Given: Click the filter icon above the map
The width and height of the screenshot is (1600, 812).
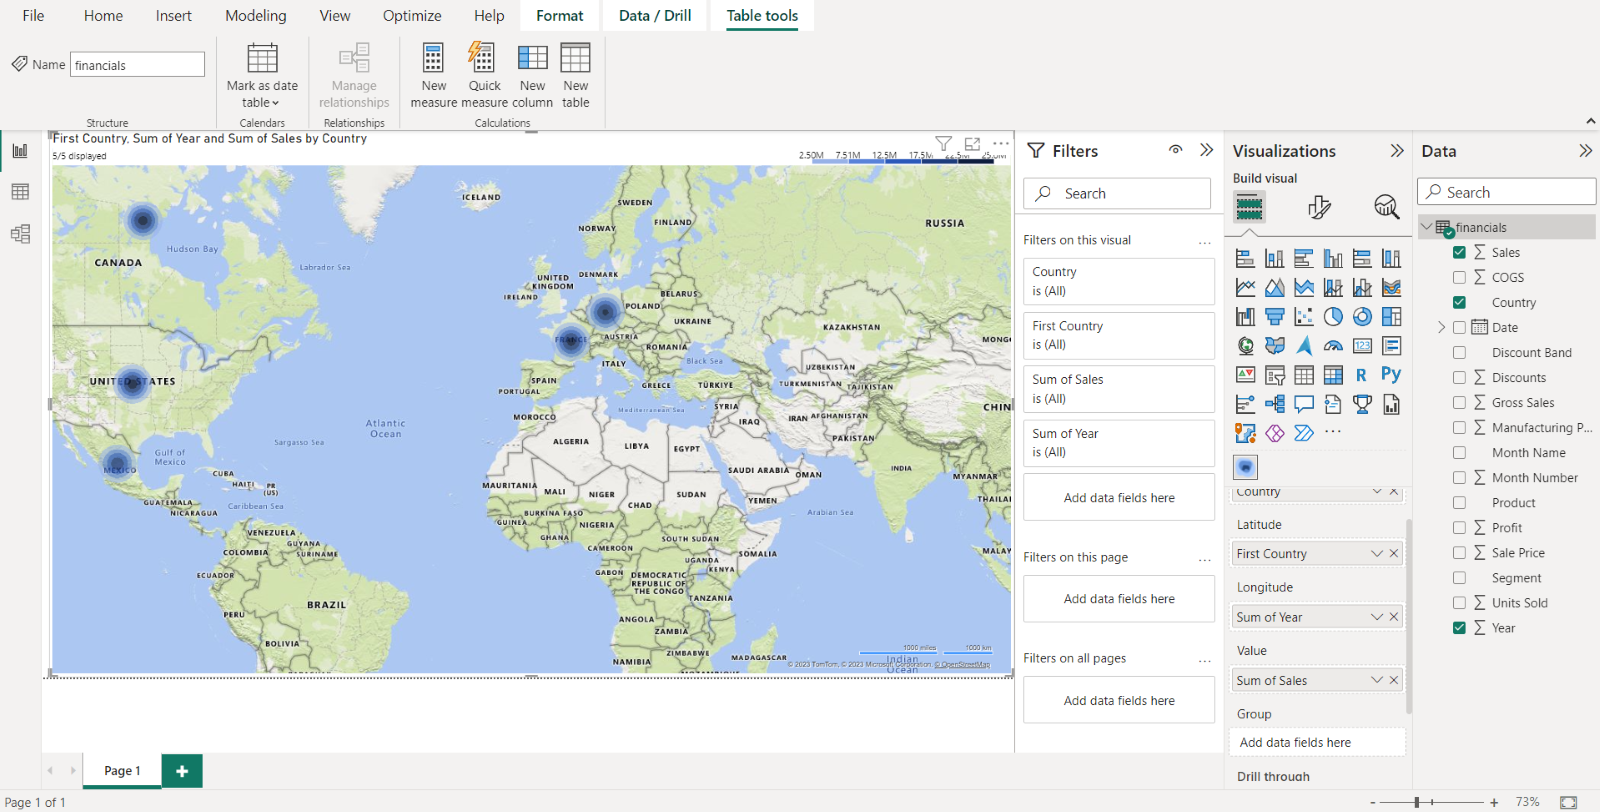Looking at the screenshot, I should (x=943, y=144).
